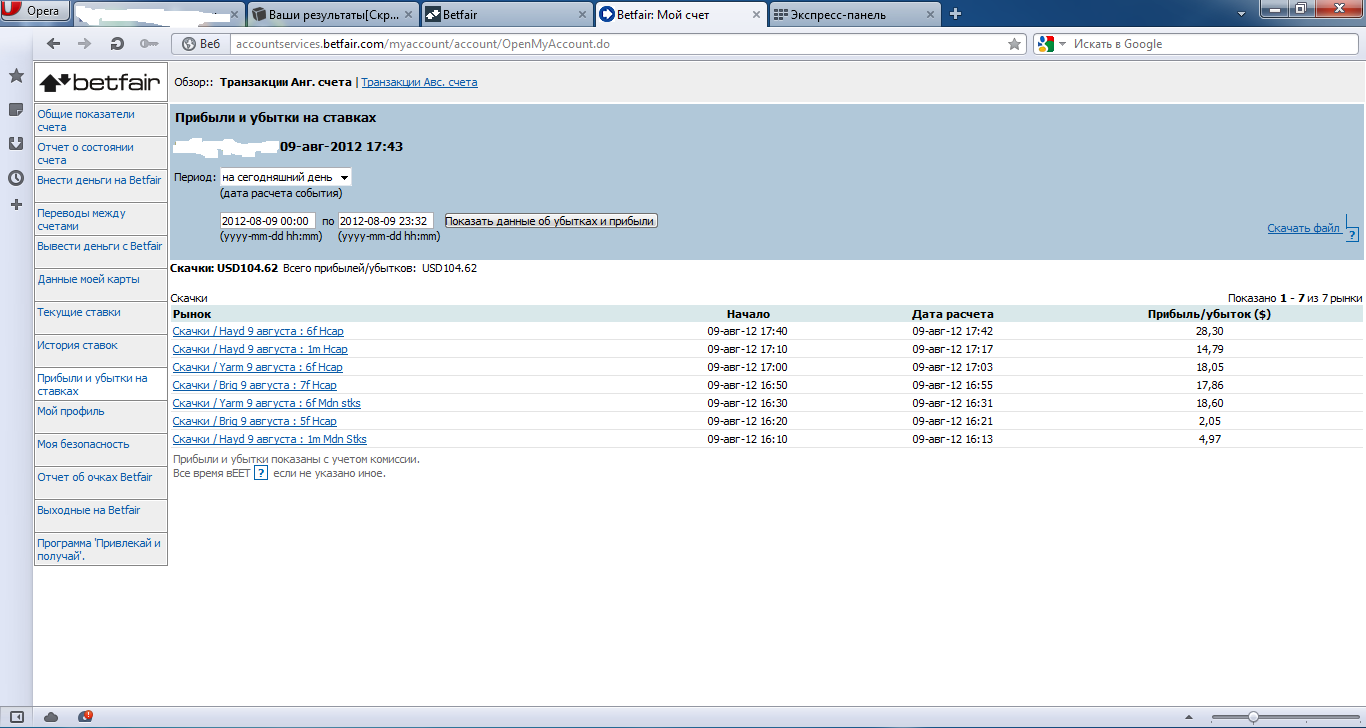This screenshot has height=728, width=1366.
Task: Open Мой профиль in the side menu
Action: pyautogui.click(x=100, y=417)
